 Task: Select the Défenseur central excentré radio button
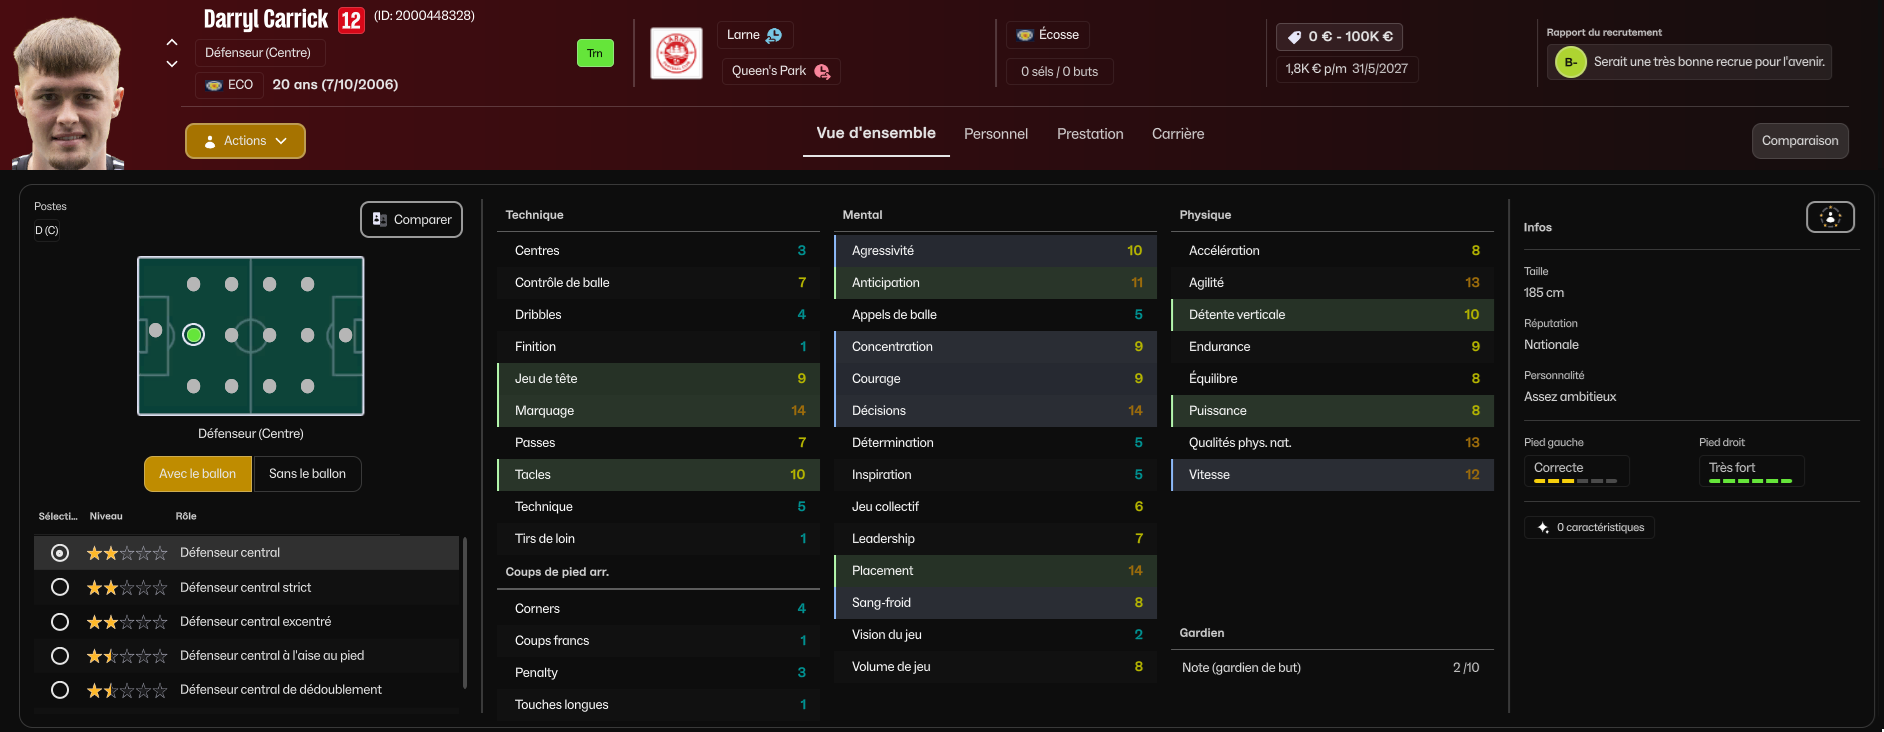pos(60,622)
